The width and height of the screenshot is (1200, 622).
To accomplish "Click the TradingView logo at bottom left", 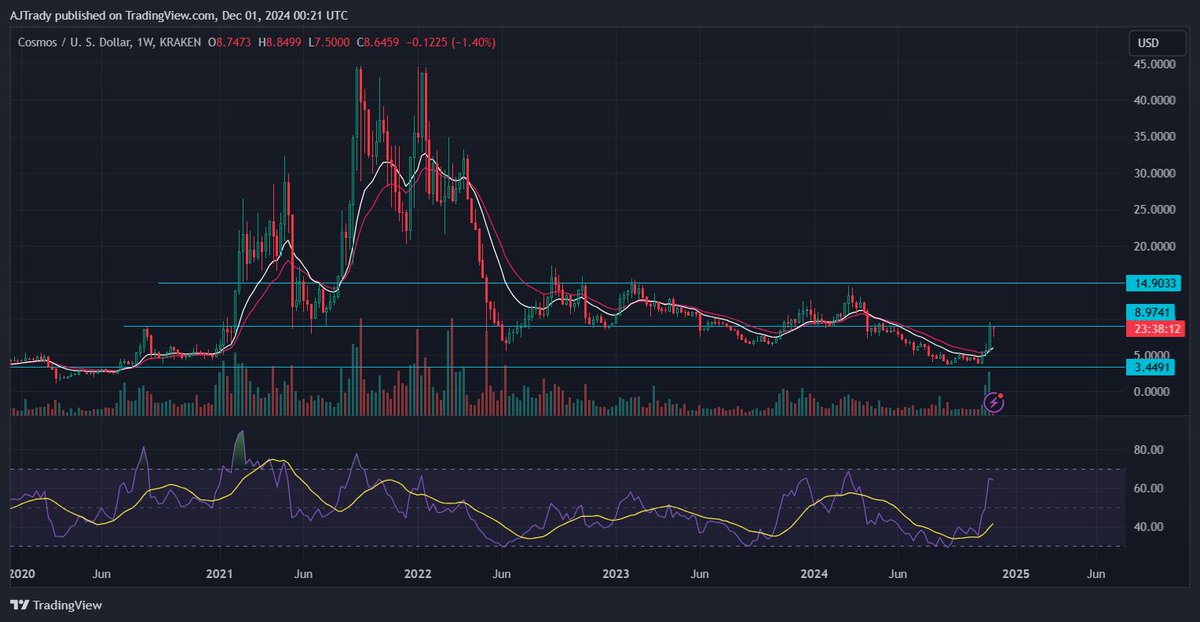I will 56,605.
